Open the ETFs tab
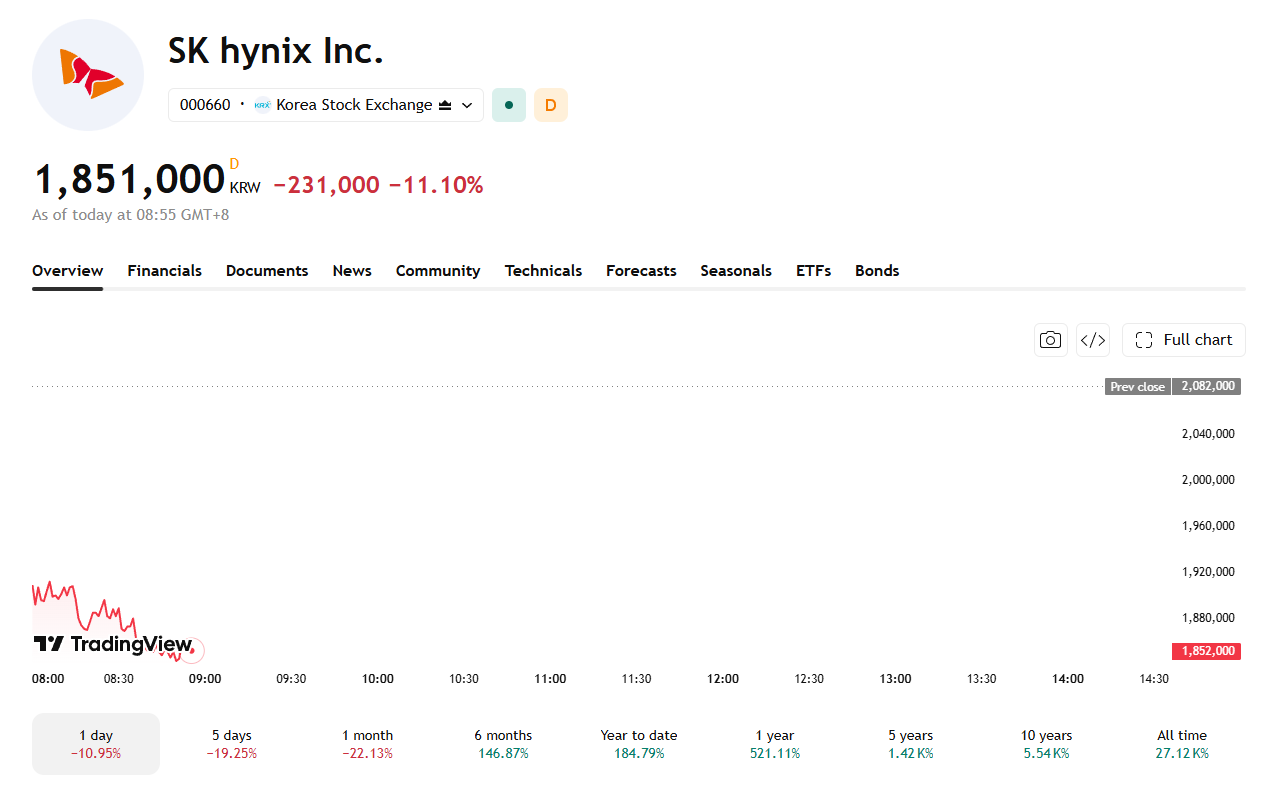 click(813, 271)
